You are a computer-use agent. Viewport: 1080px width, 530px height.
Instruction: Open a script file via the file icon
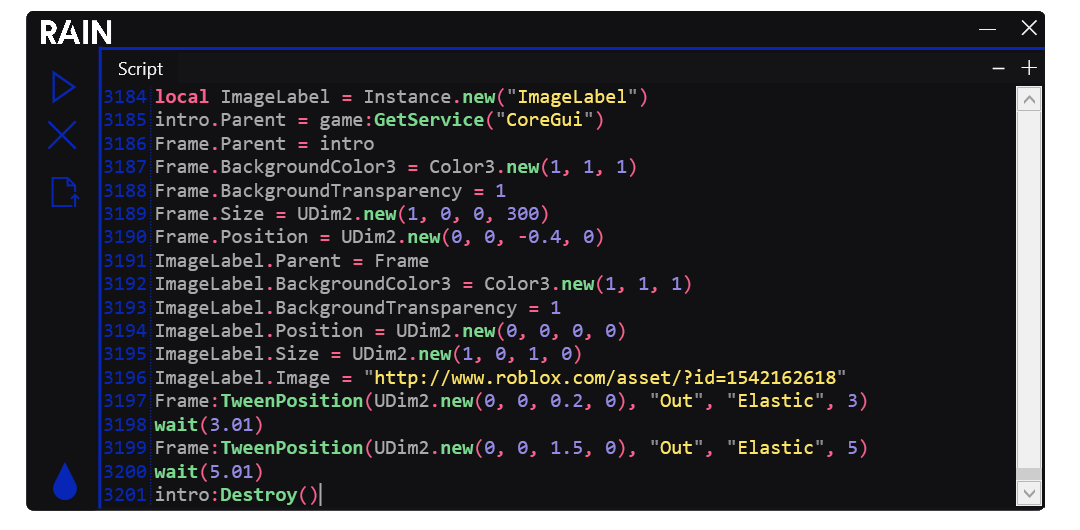64,191
